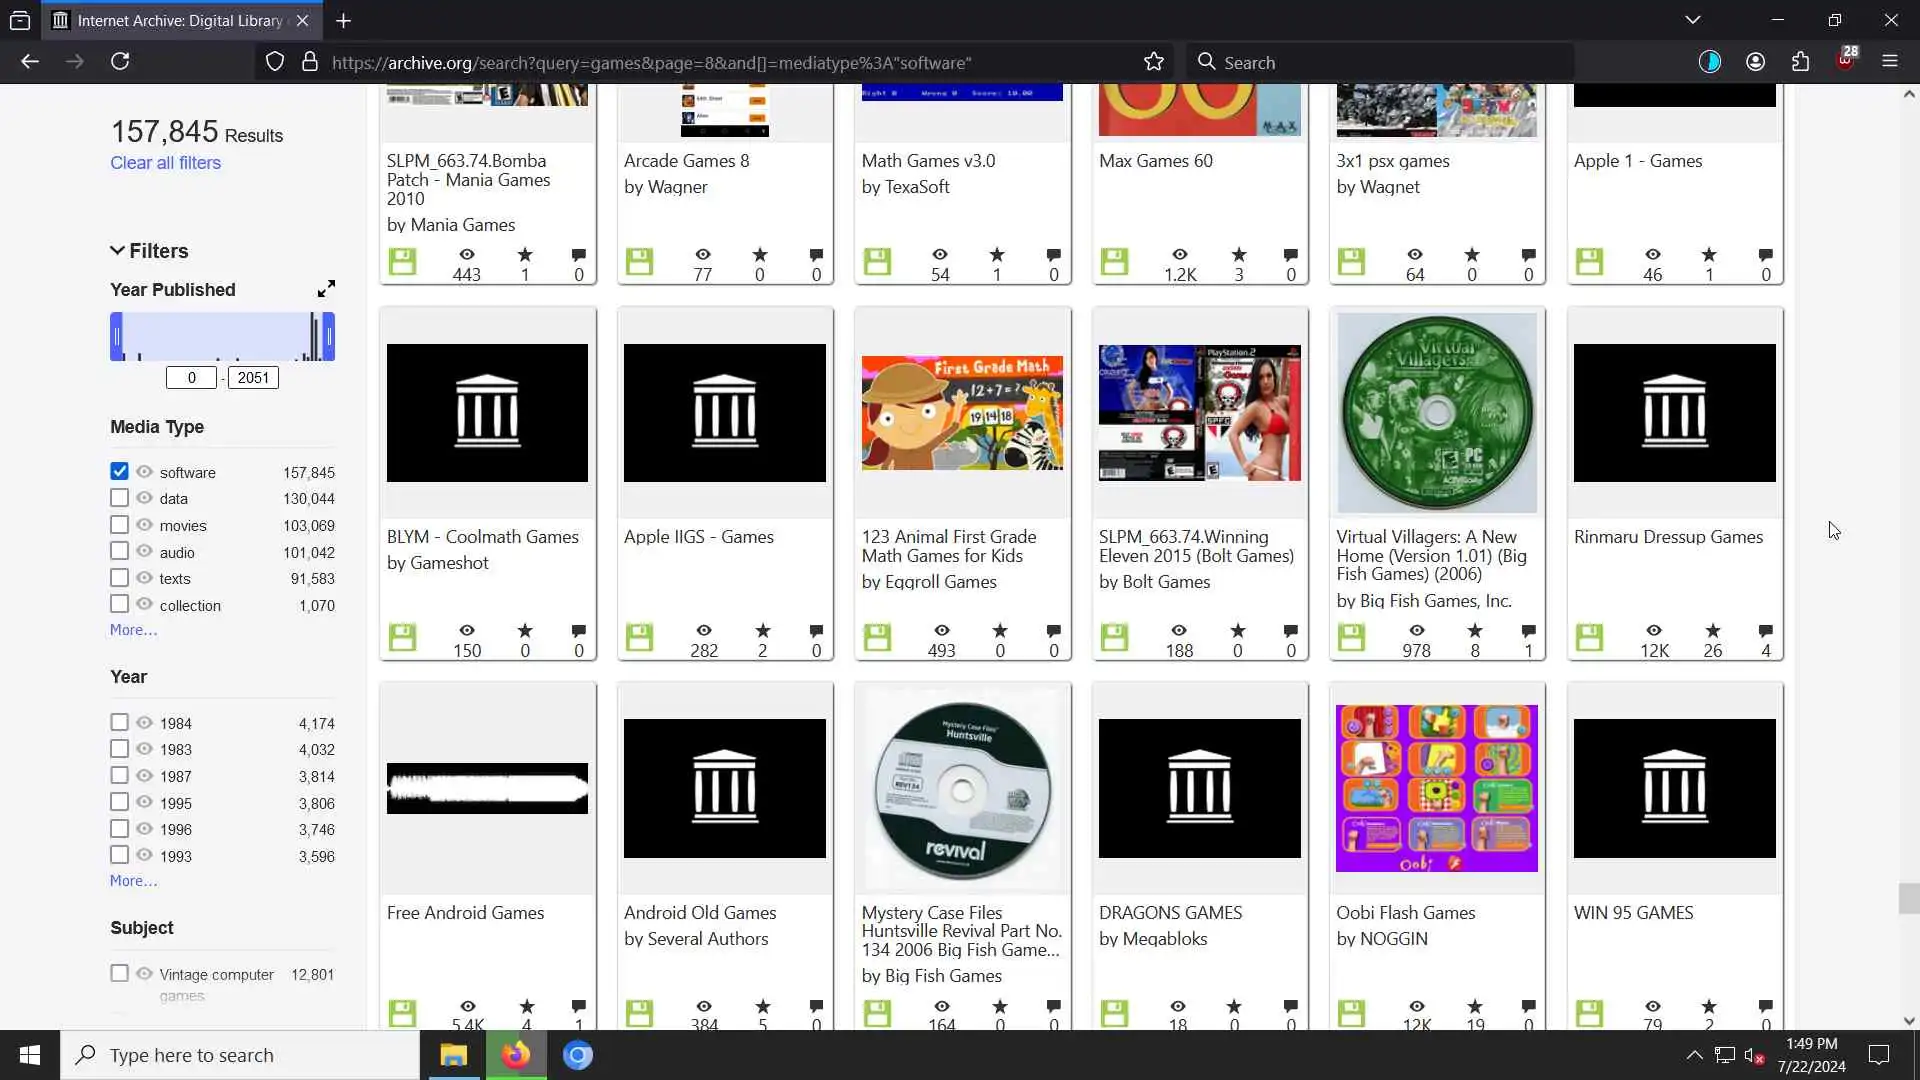Toggle the eye icon beside audio filter
This screenshot has width=1920, height=1080.
[x=144, y=551]
